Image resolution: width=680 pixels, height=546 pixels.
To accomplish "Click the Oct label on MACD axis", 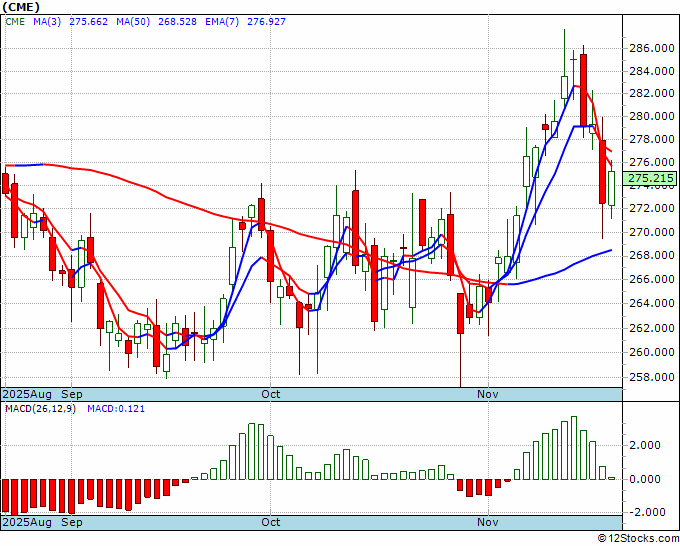I will pos(271,522).
